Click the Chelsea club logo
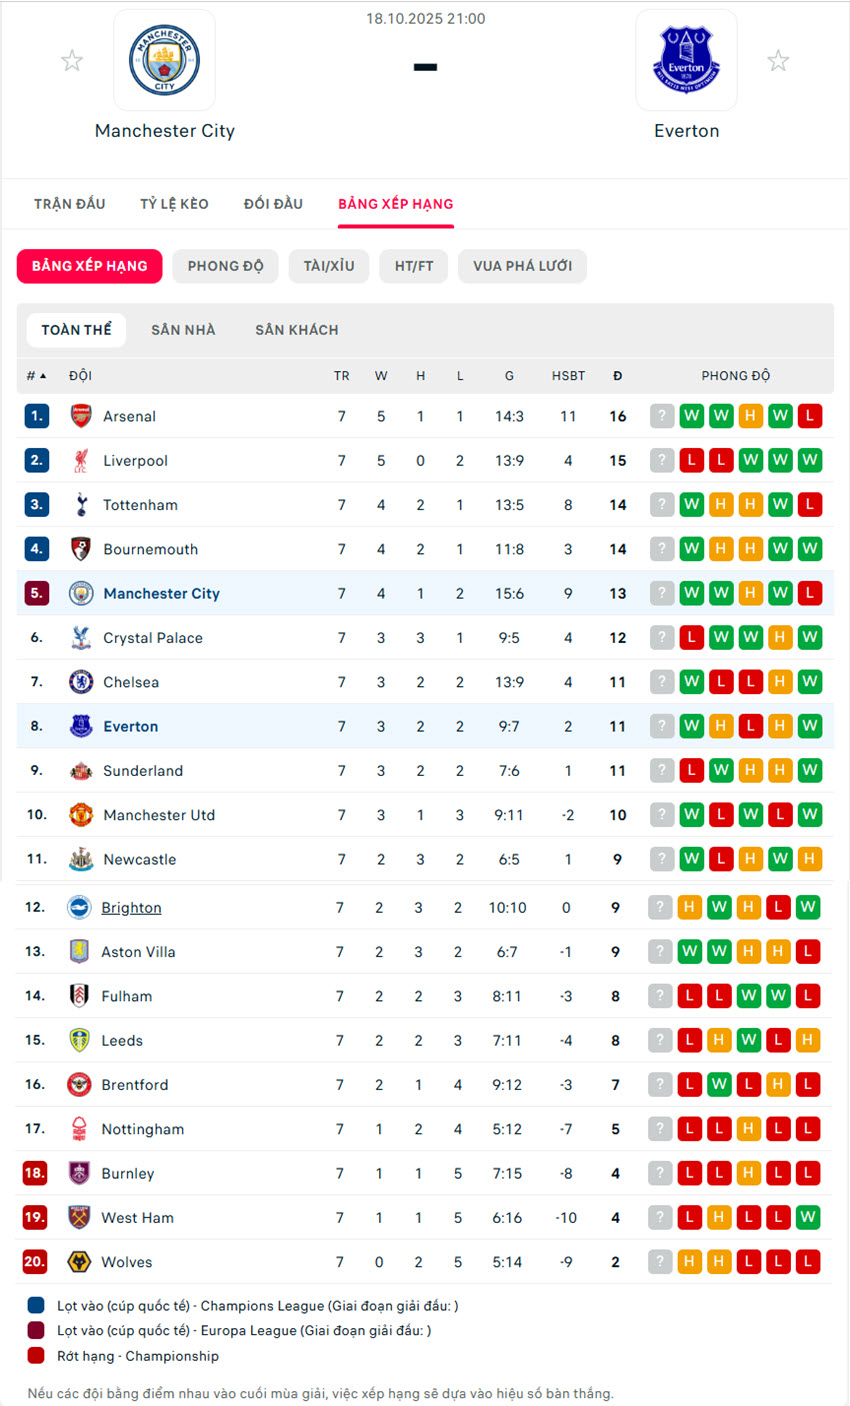This screenshot has width=850, height=1406. click(81, 682)
